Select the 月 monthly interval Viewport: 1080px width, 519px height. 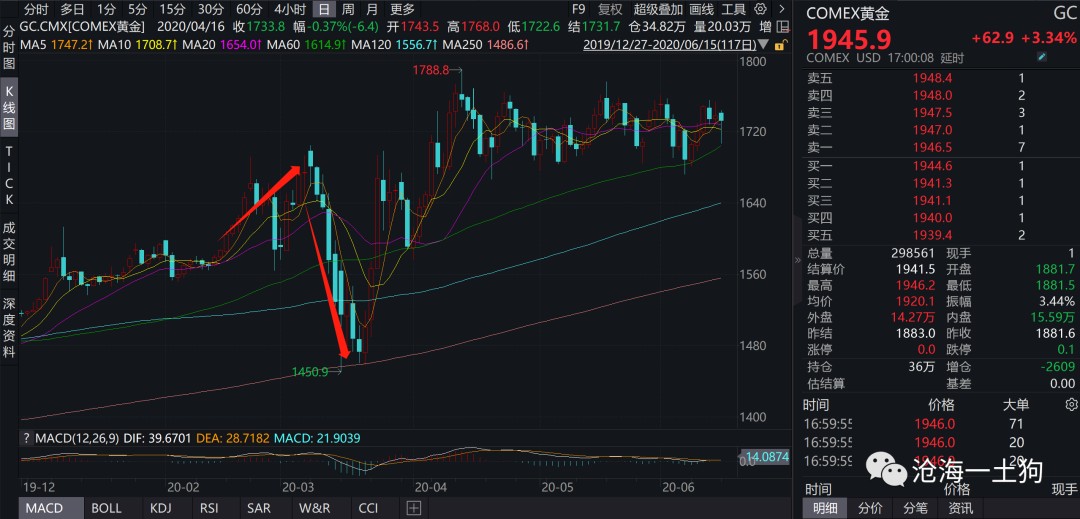tap(372, 9)
